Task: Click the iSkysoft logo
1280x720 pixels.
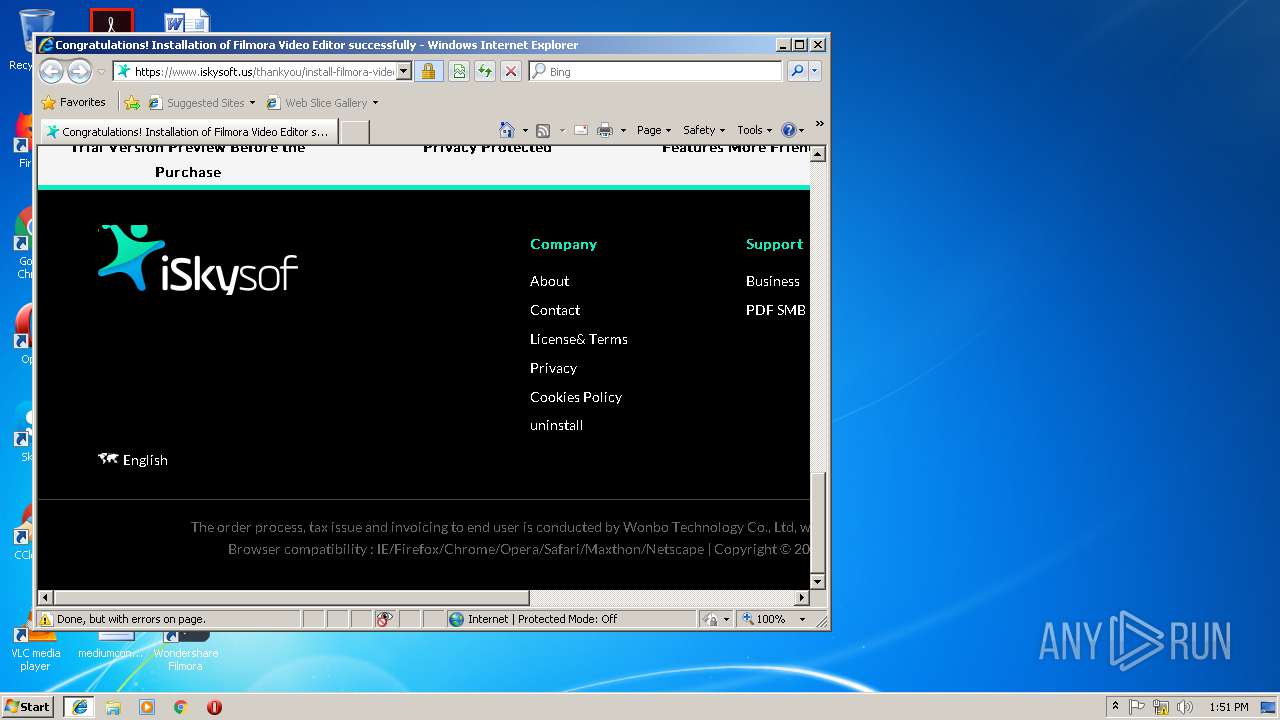Action: [198, 259]
